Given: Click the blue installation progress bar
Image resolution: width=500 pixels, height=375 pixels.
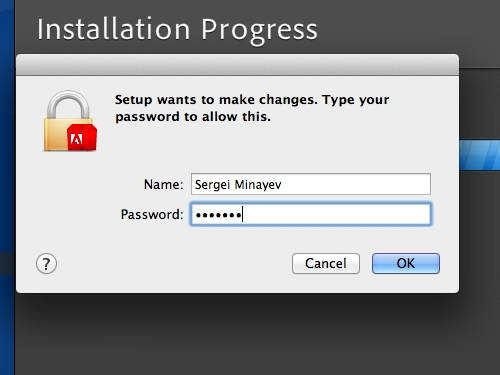Looking at the screenshot, I should (x=479, y=155).
